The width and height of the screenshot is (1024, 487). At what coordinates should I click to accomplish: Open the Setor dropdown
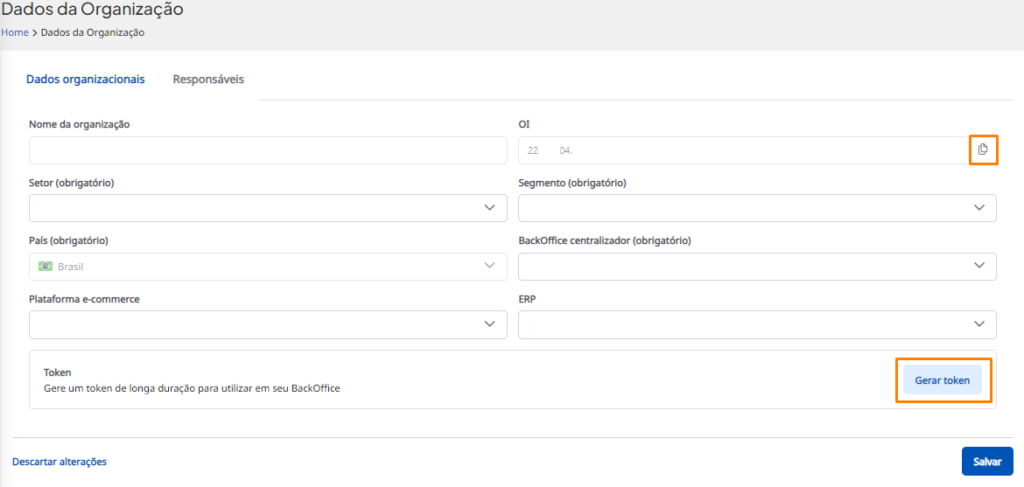(268, 208)
